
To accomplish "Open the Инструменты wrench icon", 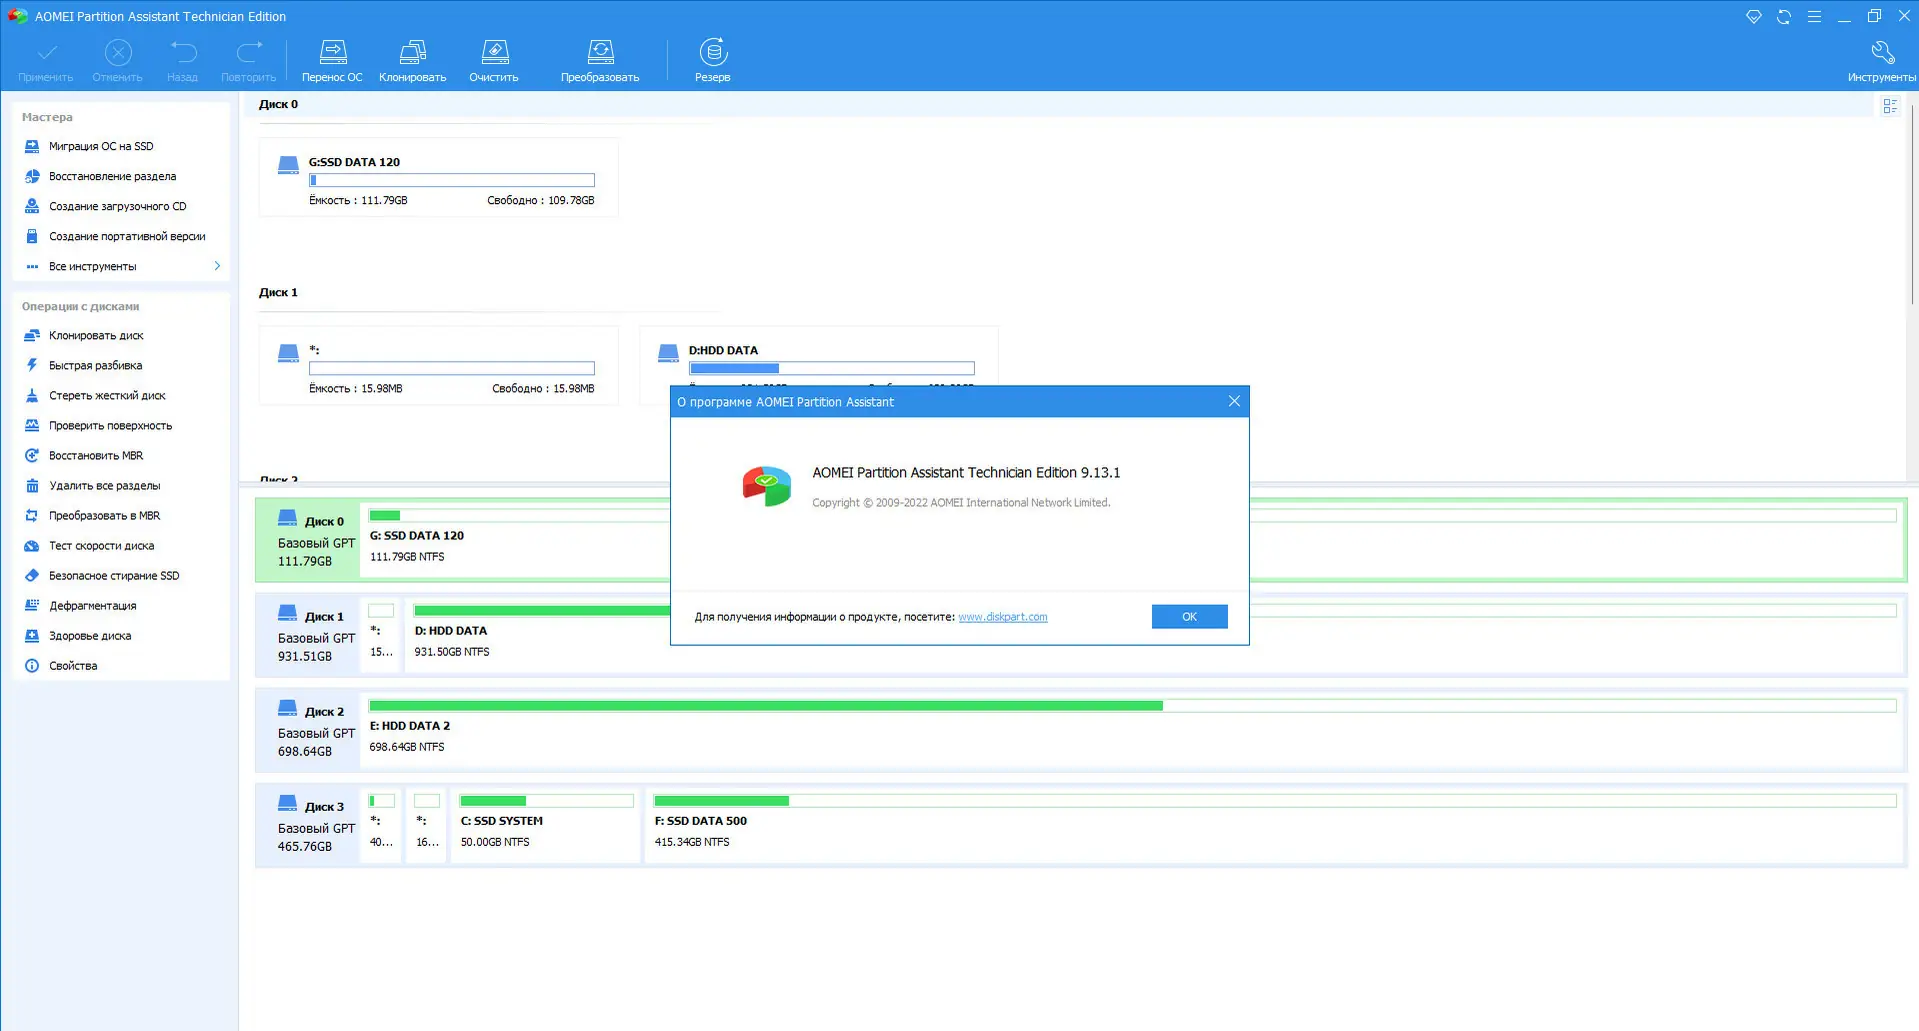I will pyautogui.click(x=1881, y=60).
